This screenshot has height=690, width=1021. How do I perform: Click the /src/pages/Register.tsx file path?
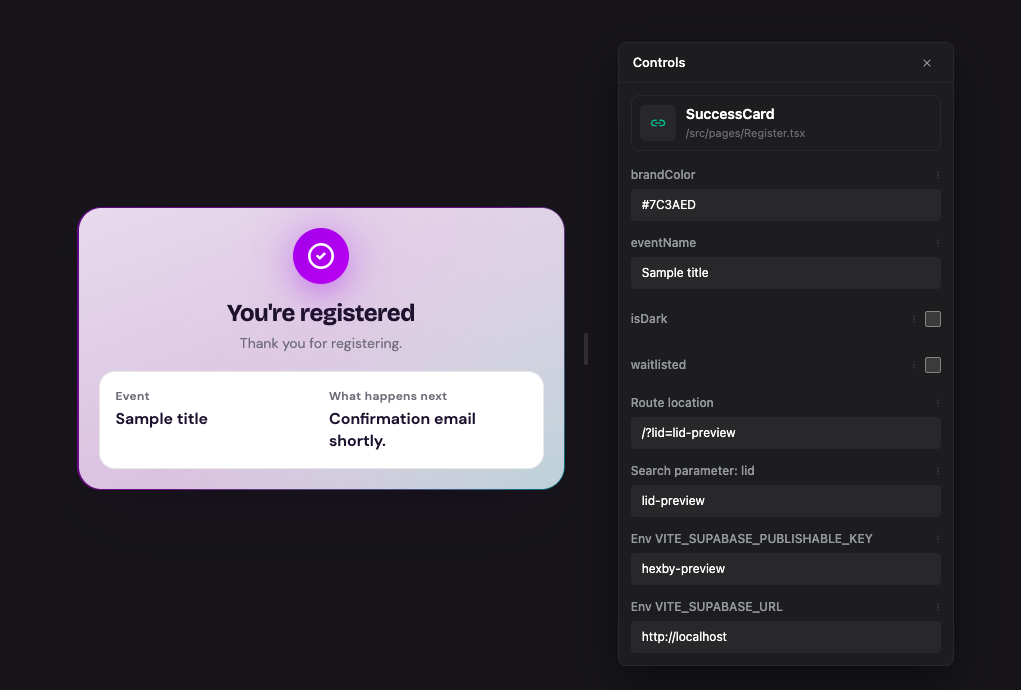tap(745, 133)
